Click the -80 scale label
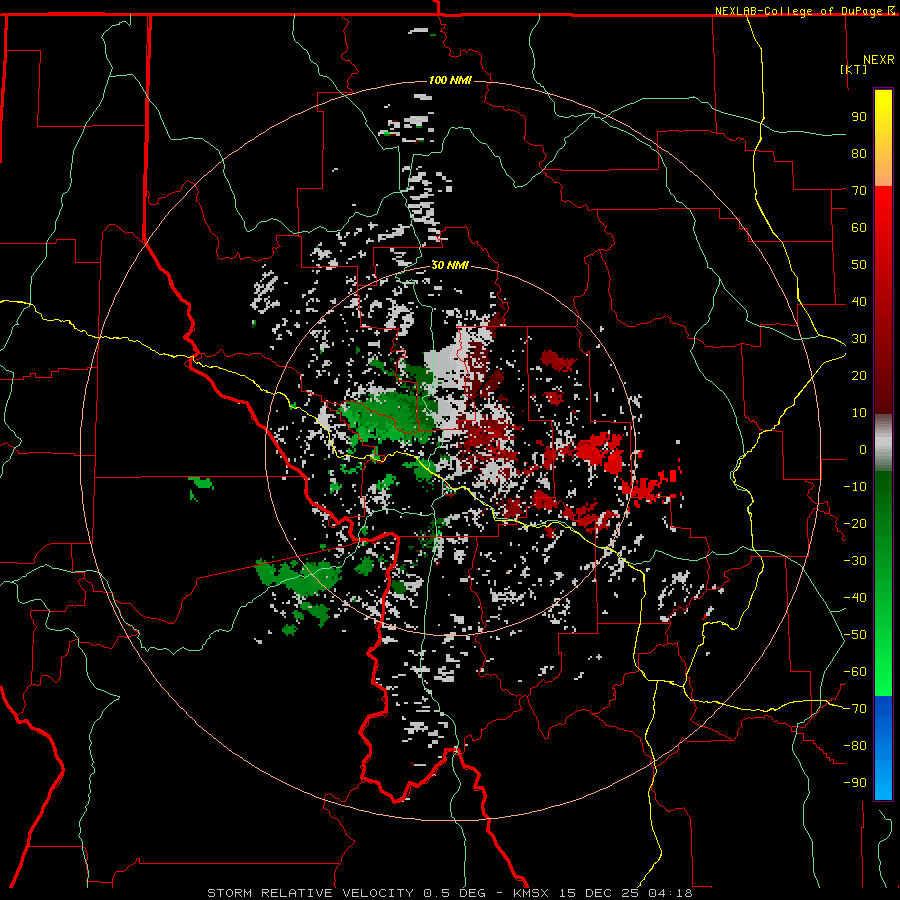 pyautogui.click(x=855, y=746)
